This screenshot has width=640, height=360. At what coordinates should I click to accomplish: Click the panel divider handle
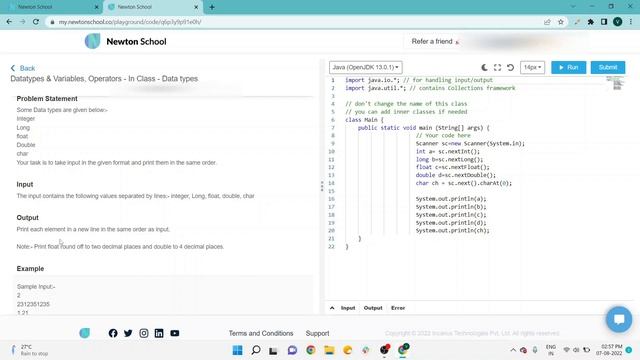tap(322, 186)
